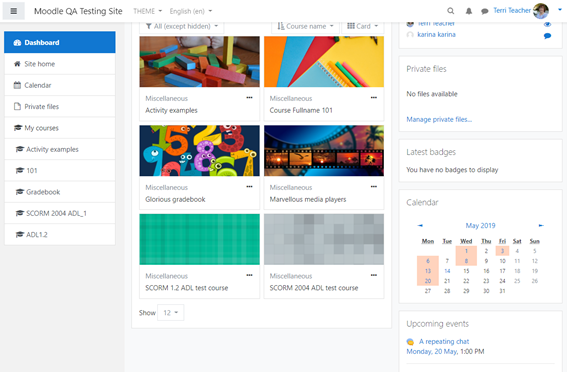Viewport: 567px width, 372px height.
Task: Select May 20 in the calendar
Action: point(428,281)
